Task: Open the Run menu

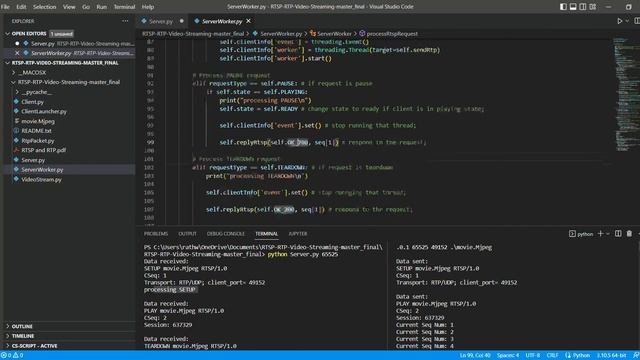Action: pyautogui.click(x=102, y=7)
